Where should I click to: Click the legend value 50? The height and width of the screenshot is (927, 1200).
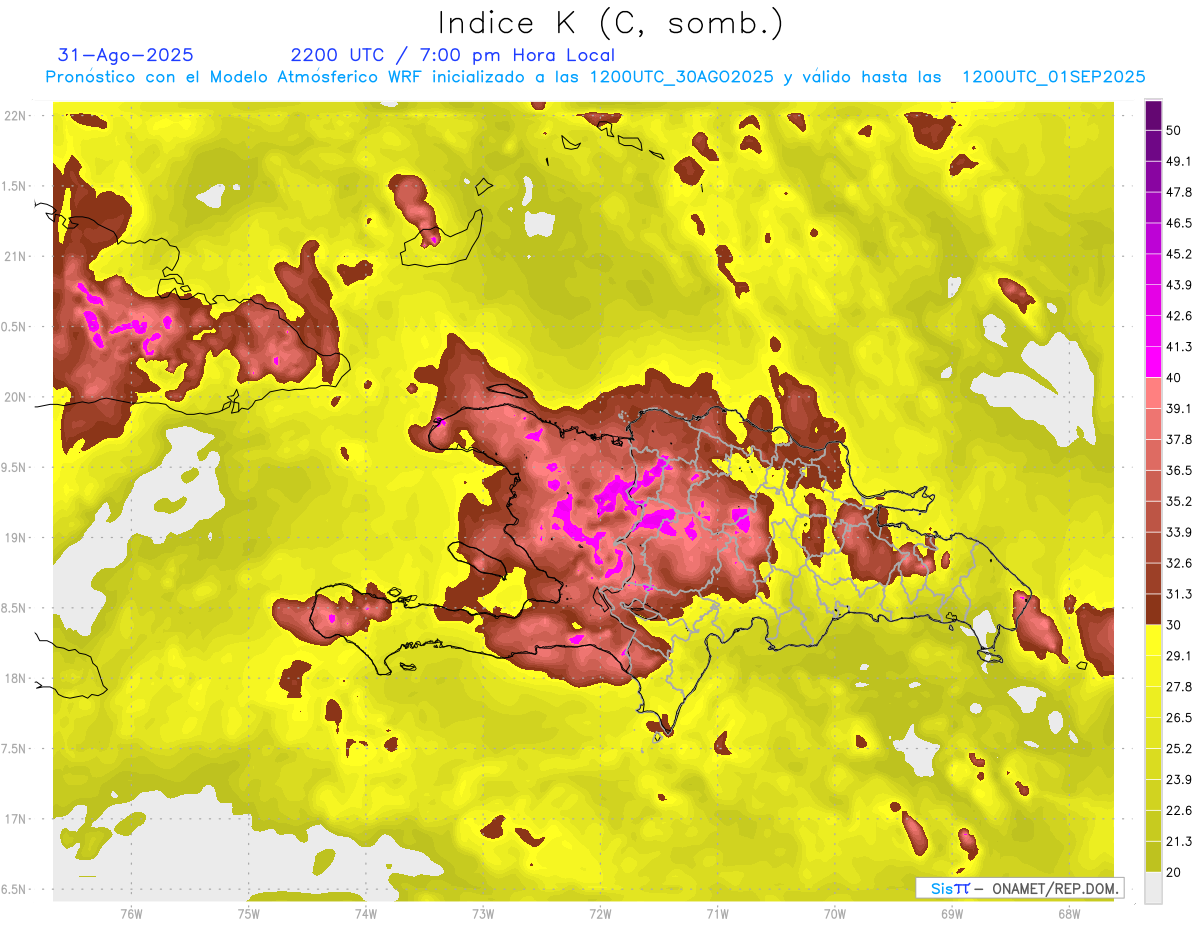(x=1176, y=130)
